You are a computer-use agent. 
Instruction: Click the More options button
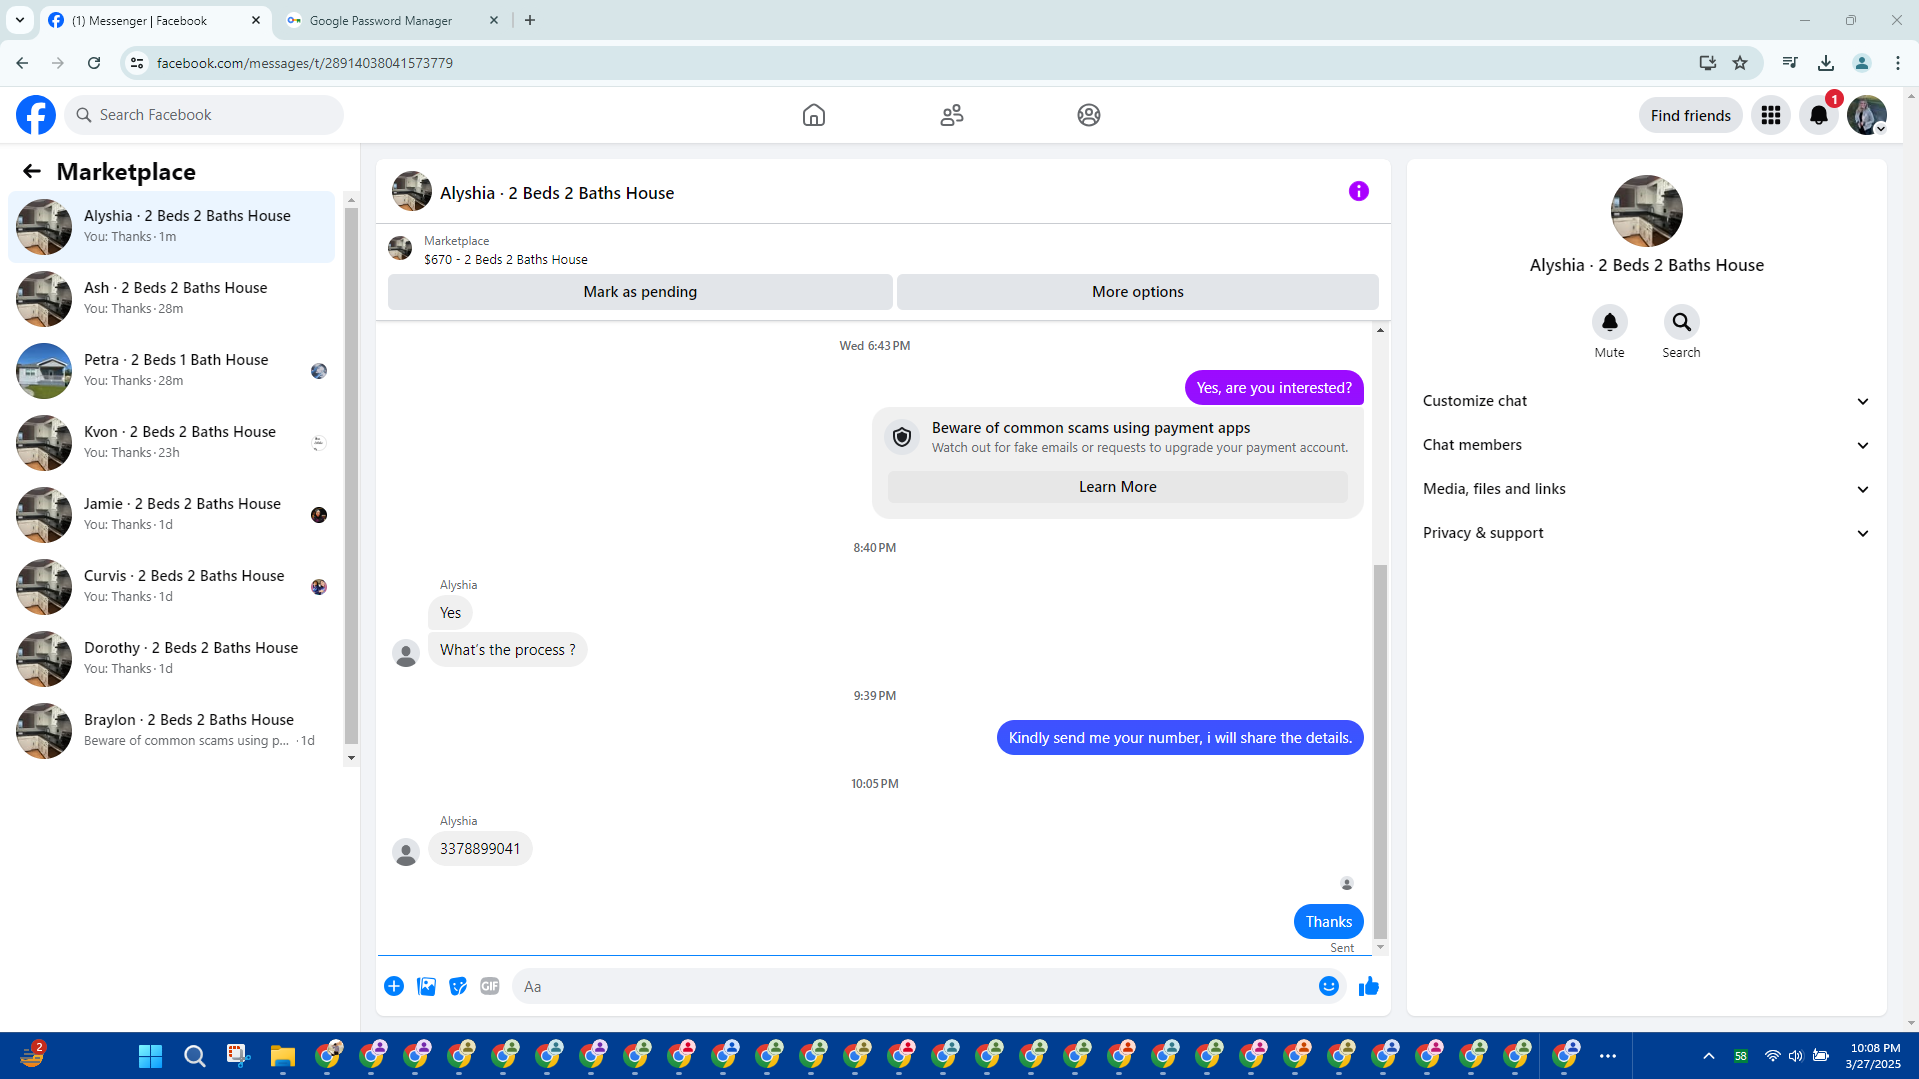tap(1137, 292)
